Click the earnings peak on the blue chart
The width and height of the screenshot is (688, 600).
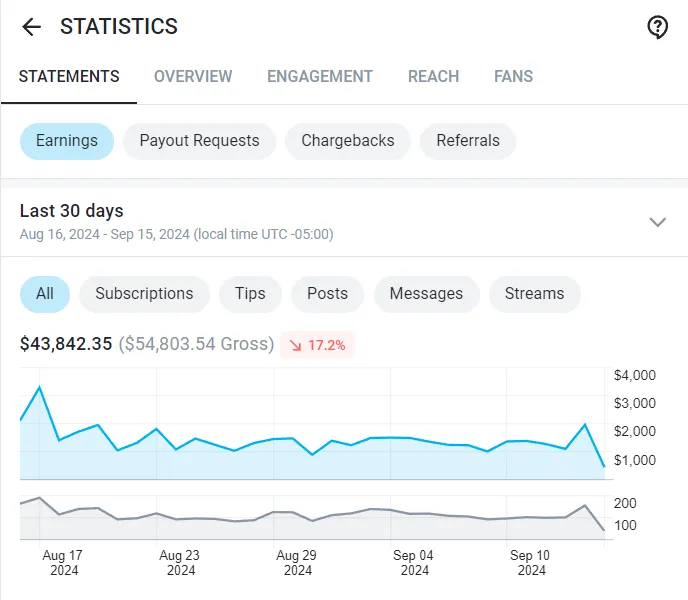[39, 387]
